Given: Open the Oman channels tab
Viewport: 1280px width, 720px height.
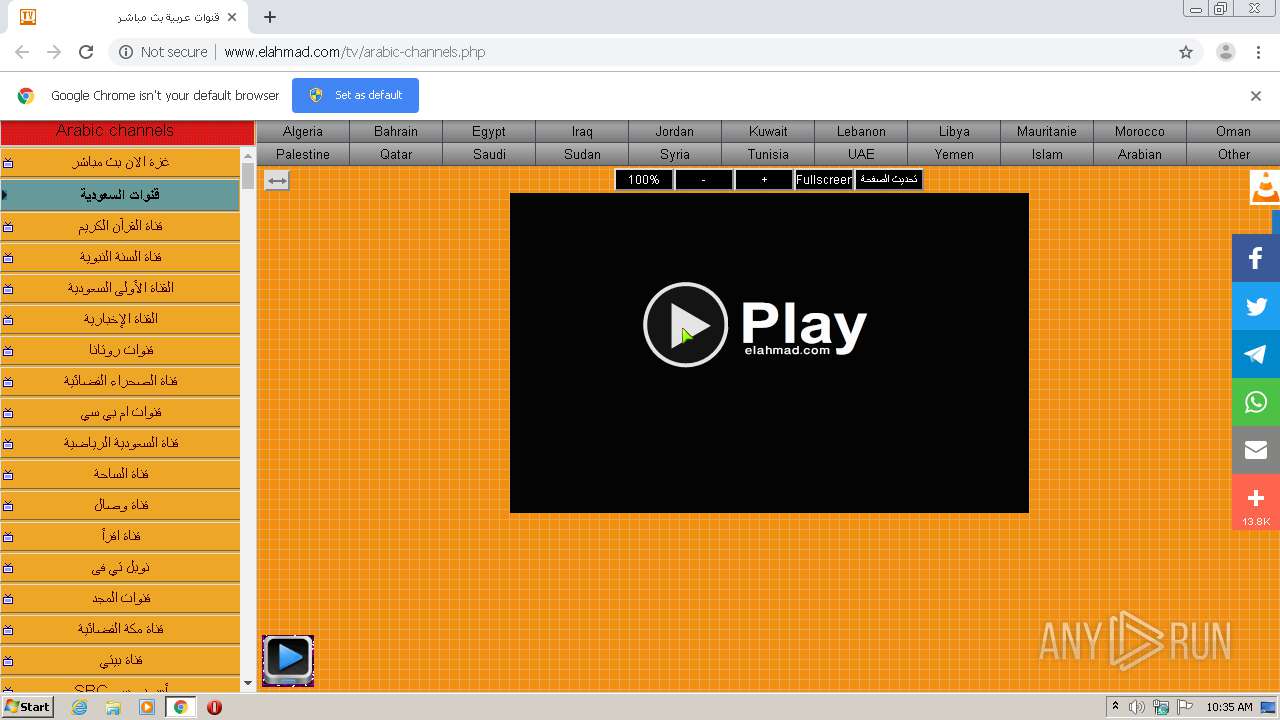Looking at the screenshot, I should [x=1233, y=131].
